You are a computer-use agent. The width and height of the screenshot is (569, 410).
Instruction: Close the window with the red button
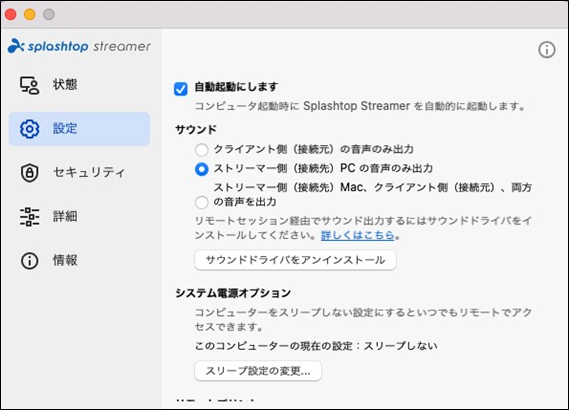tap(11, 15)
